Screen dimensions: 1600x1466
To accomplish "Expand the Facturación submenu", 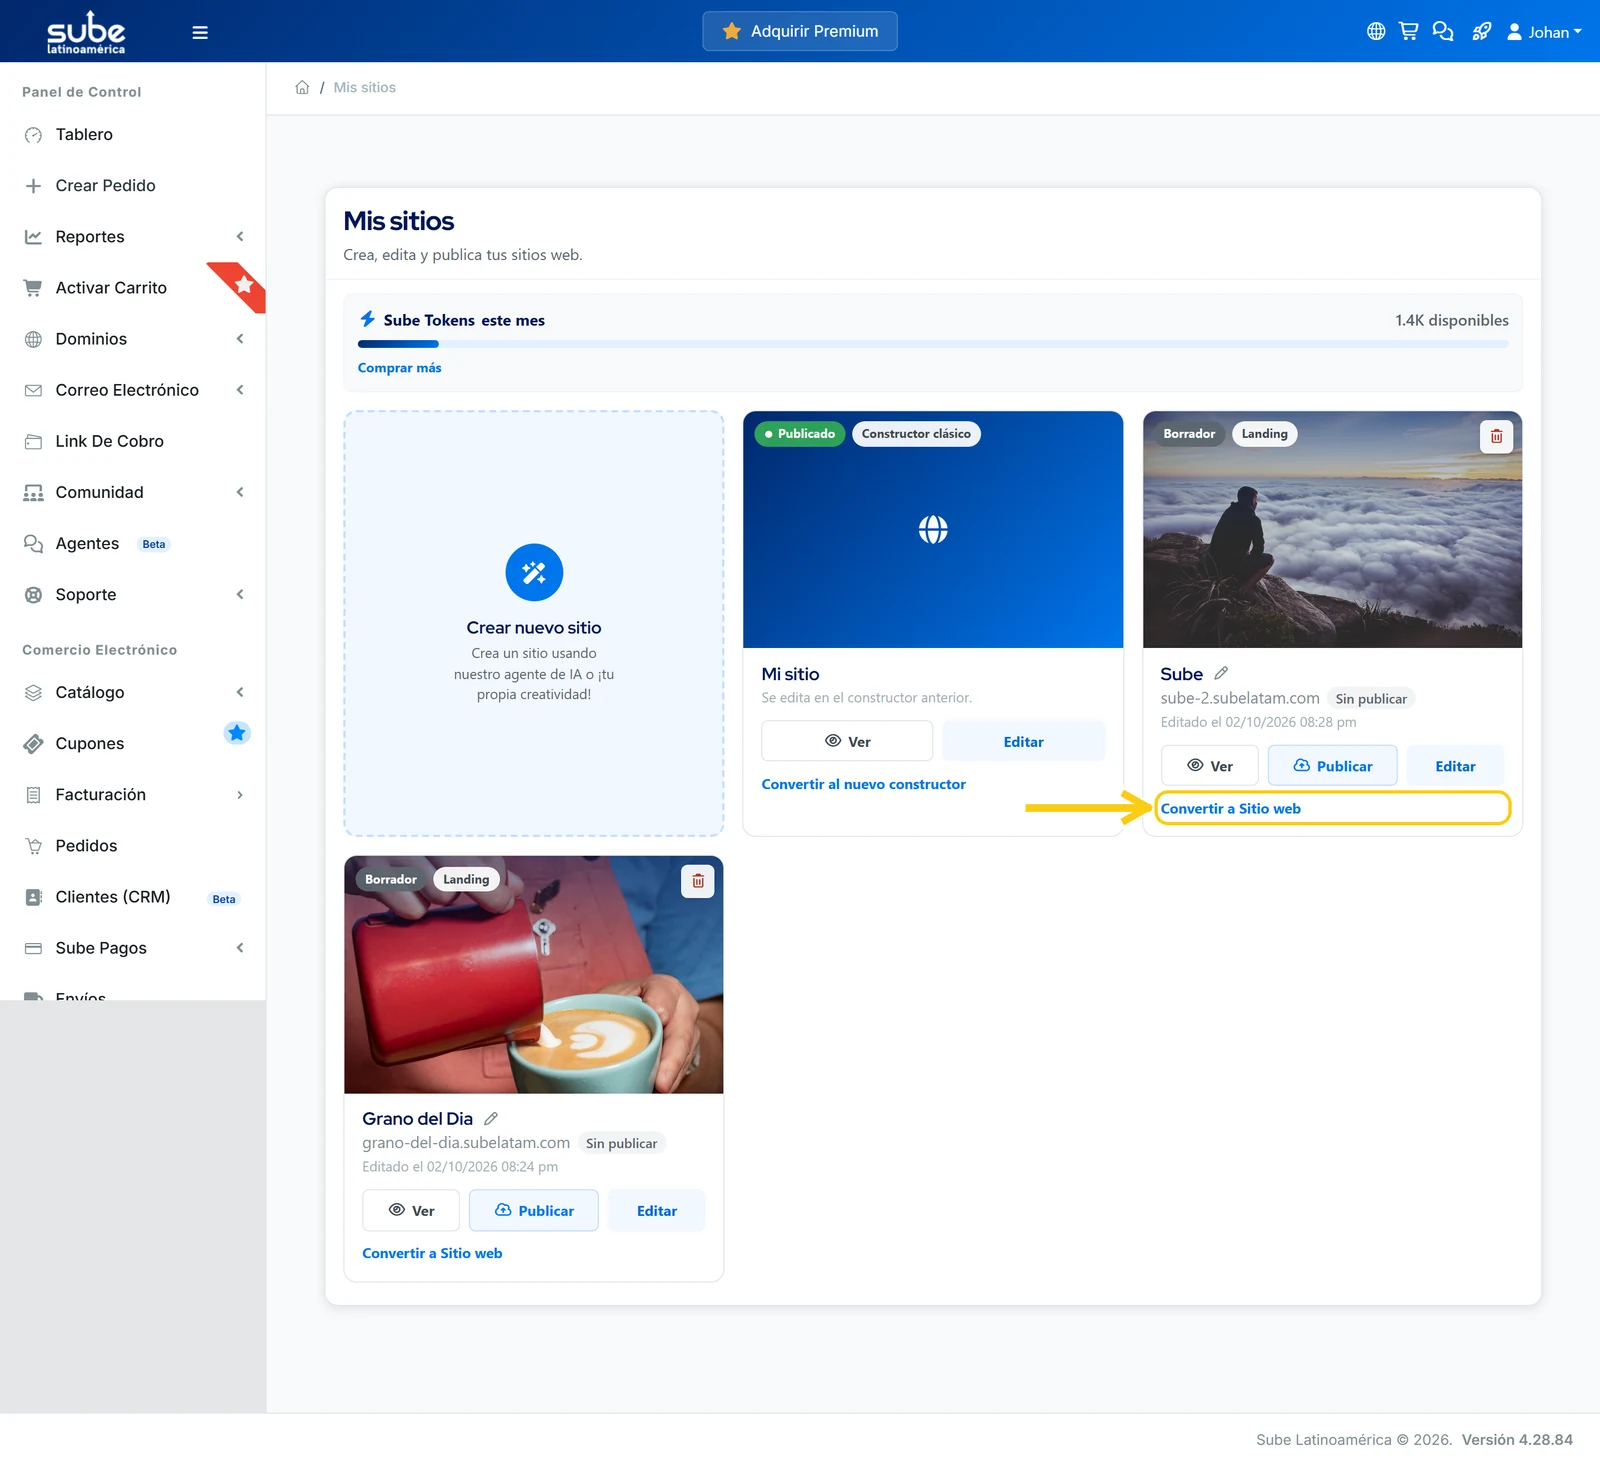I will click(133, 794).
